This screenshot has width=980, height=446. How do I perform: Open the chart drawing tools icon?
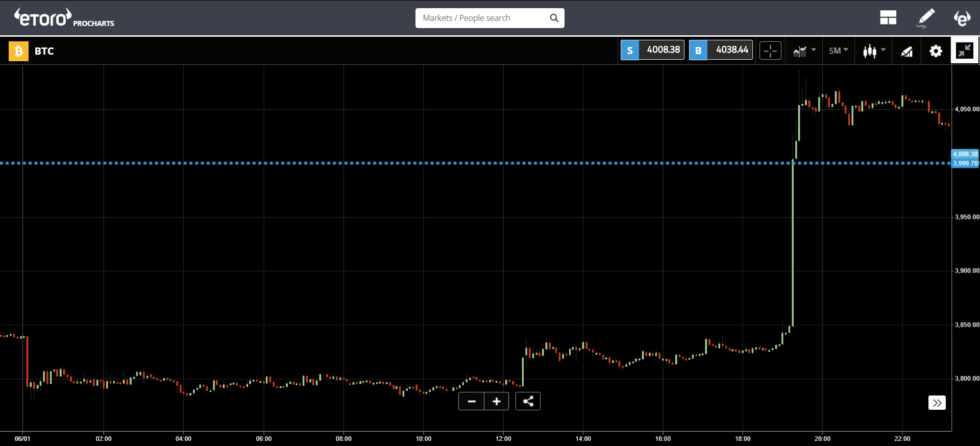pos(906,51)
